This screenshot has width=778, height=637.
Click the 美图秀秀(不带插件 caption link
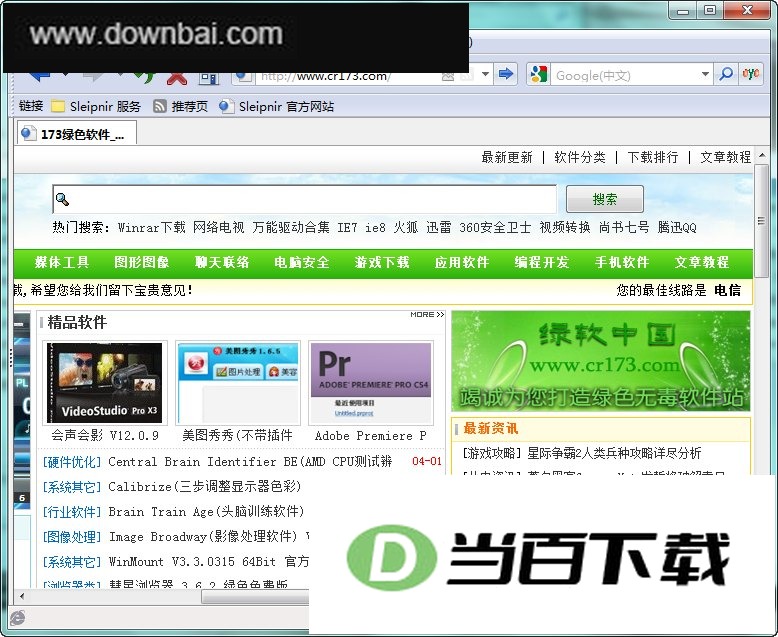238,436
